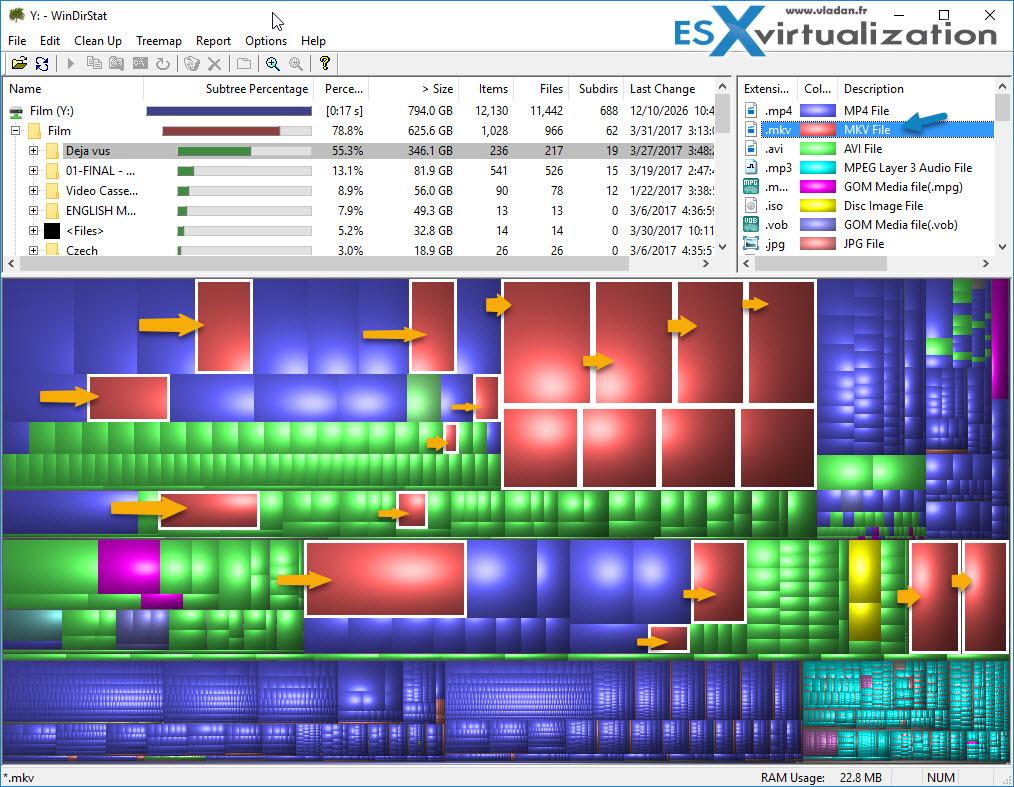Open the Treemap menu

click(158, 41)
